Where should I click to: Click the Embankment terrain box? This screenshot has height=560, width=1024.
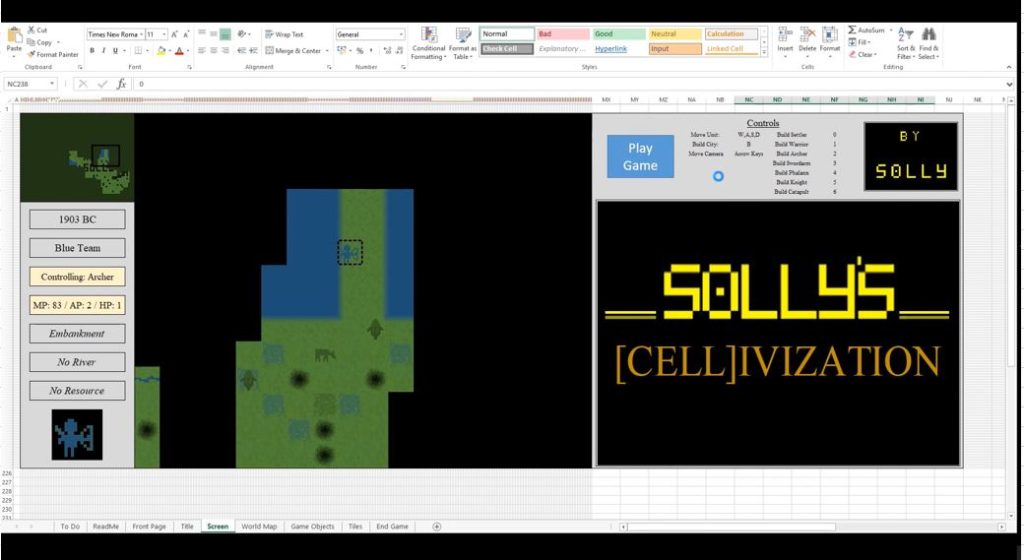click(77, 334)
